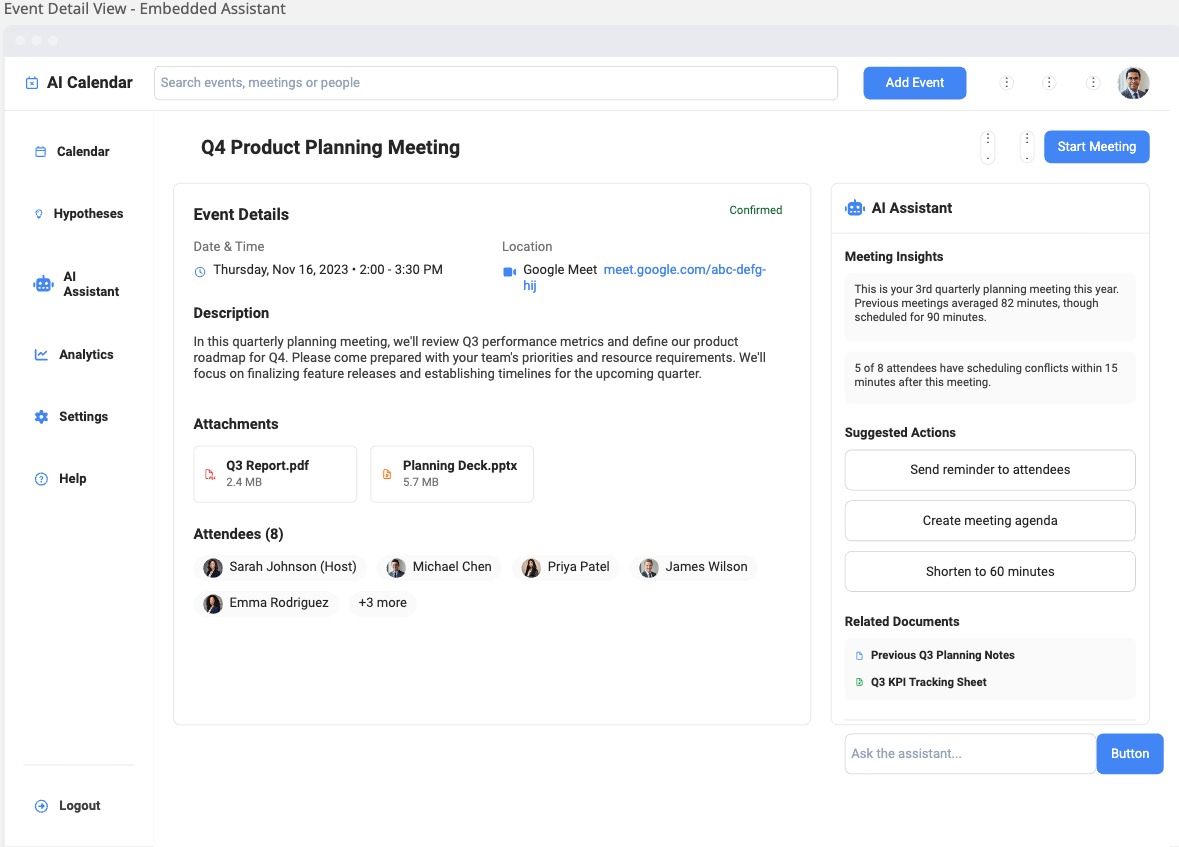Viewport: 1179px width, 847px height.
Task: Open Settings from the sidebar
Action: click(x=83, y=416)
